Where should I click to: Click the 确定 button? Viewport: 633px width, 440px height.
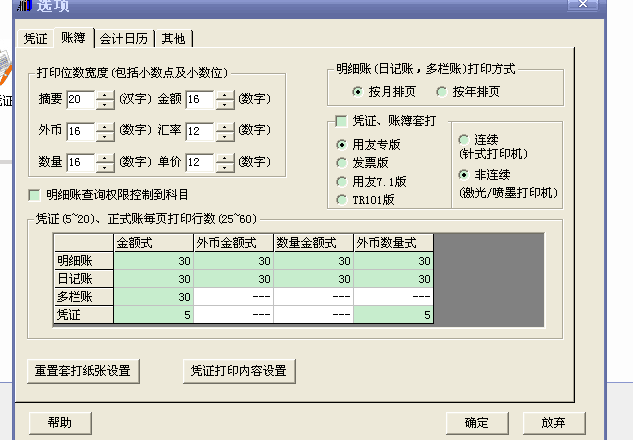point(477,423)
